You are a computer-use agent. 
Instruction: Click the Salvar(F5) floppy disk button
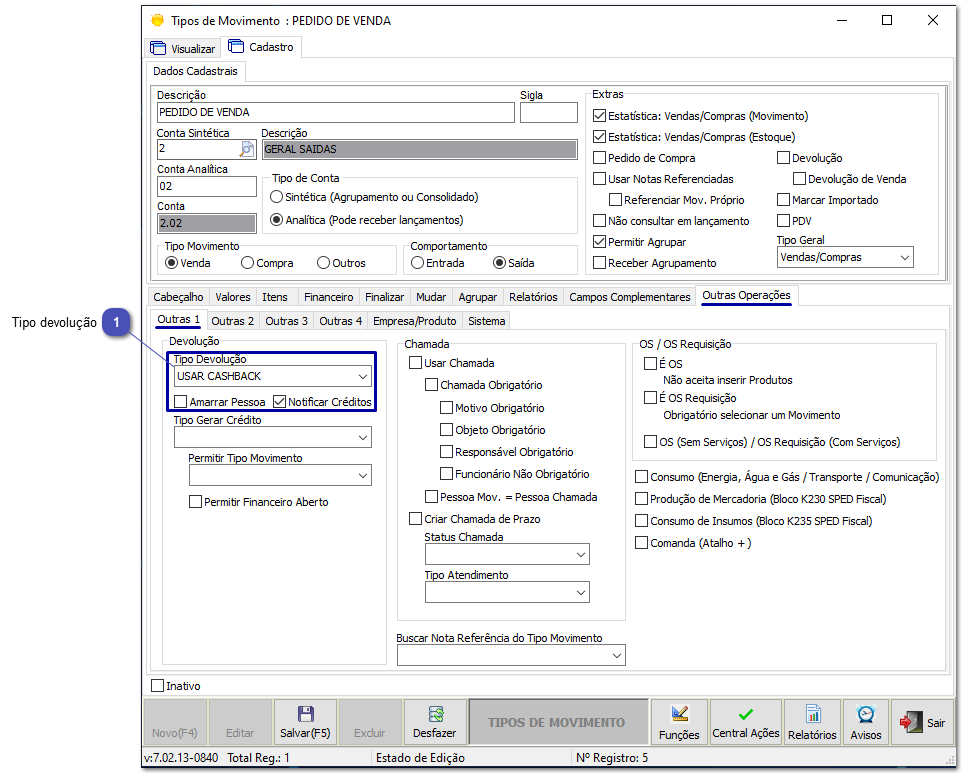click(305, 722)
